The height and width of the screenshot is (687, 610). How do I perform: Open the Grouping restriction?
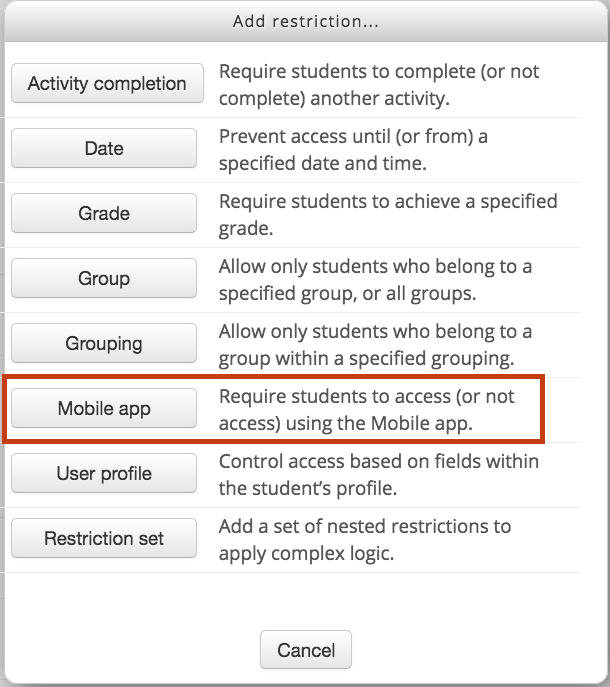[104, 343]
